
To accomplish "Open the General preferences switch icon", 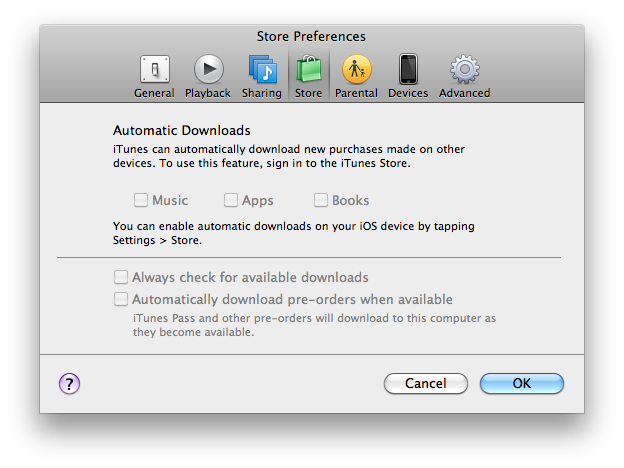I will [154, 69].
